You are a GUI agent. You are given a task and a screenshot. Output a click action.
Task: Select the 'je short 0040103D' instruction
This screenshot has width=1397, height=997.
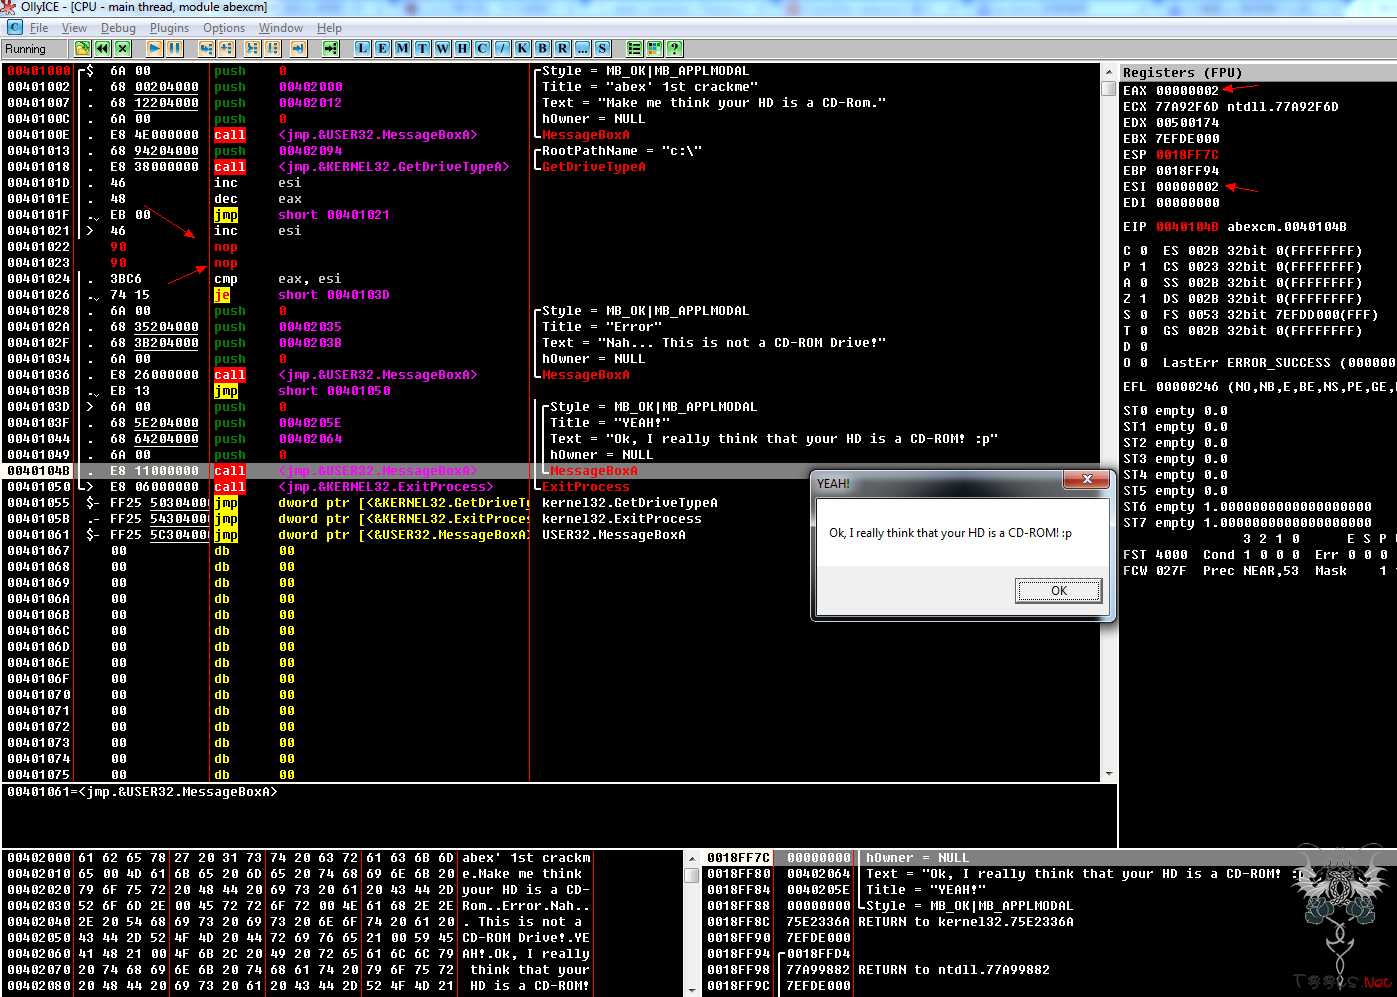coord(552,295)
